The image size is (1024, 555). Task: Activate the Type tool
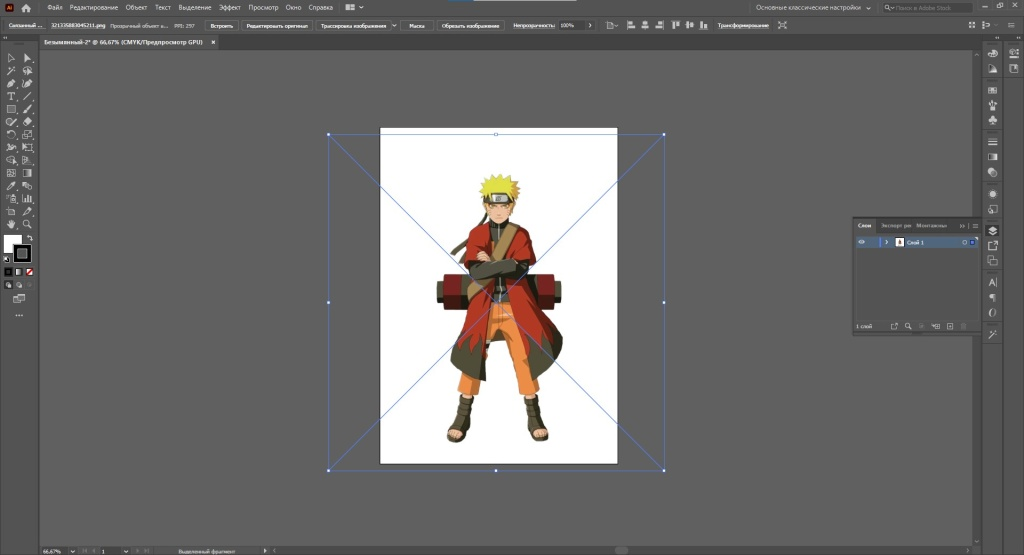click(x=11, y=96)
